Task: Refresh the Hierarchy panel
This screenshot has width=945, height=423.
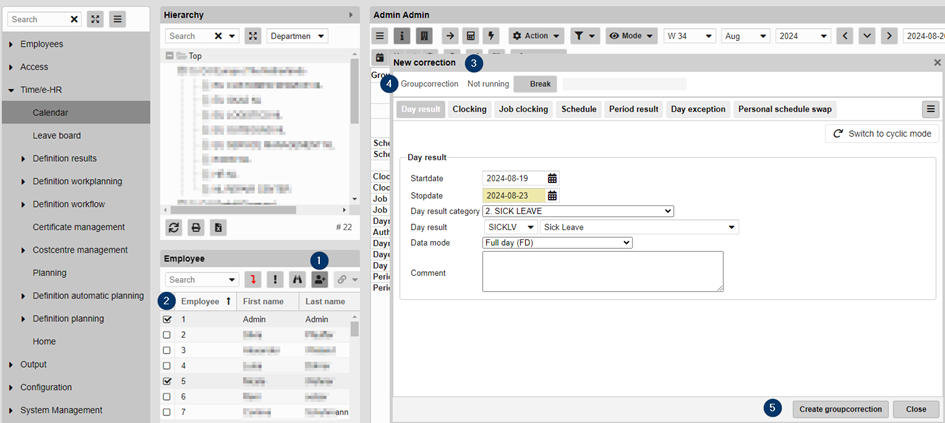Action: point(174,227)
